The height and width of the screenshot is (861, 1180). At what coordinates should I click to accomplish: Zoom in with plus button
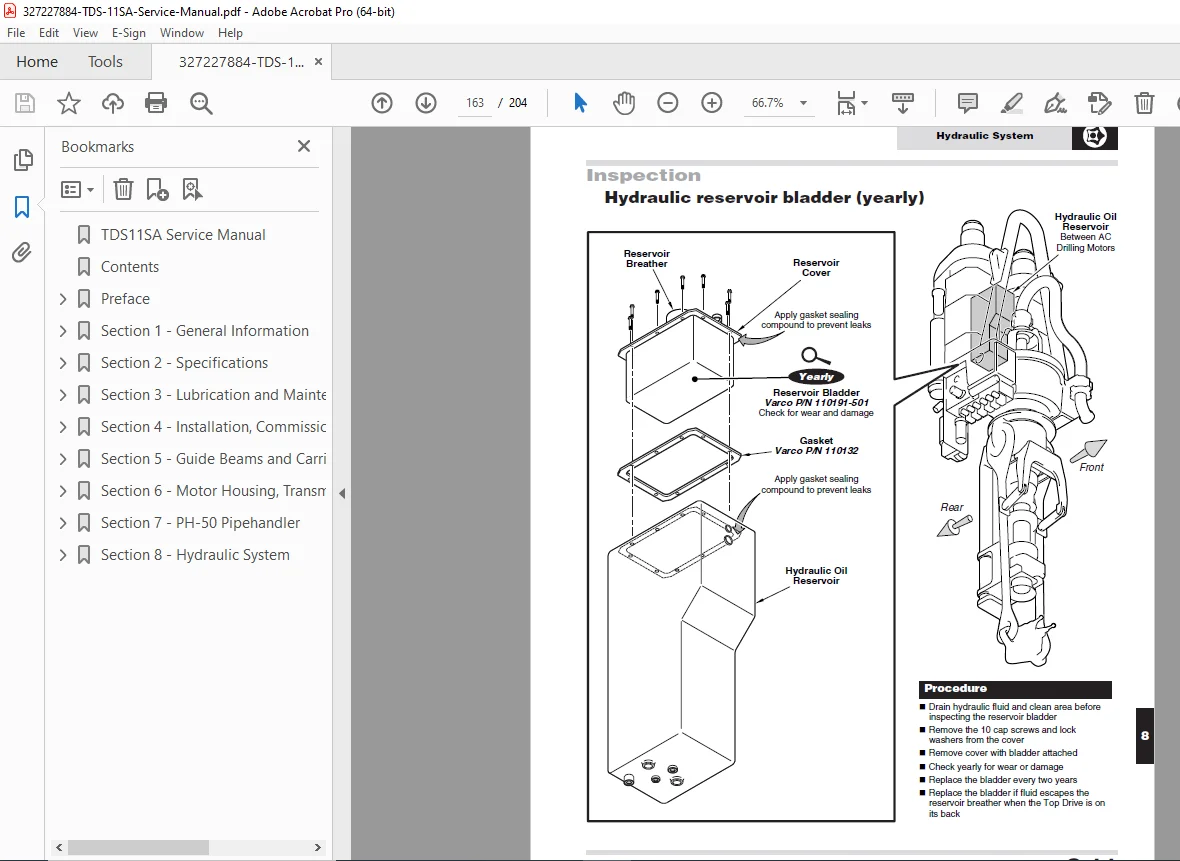(711, 102)
